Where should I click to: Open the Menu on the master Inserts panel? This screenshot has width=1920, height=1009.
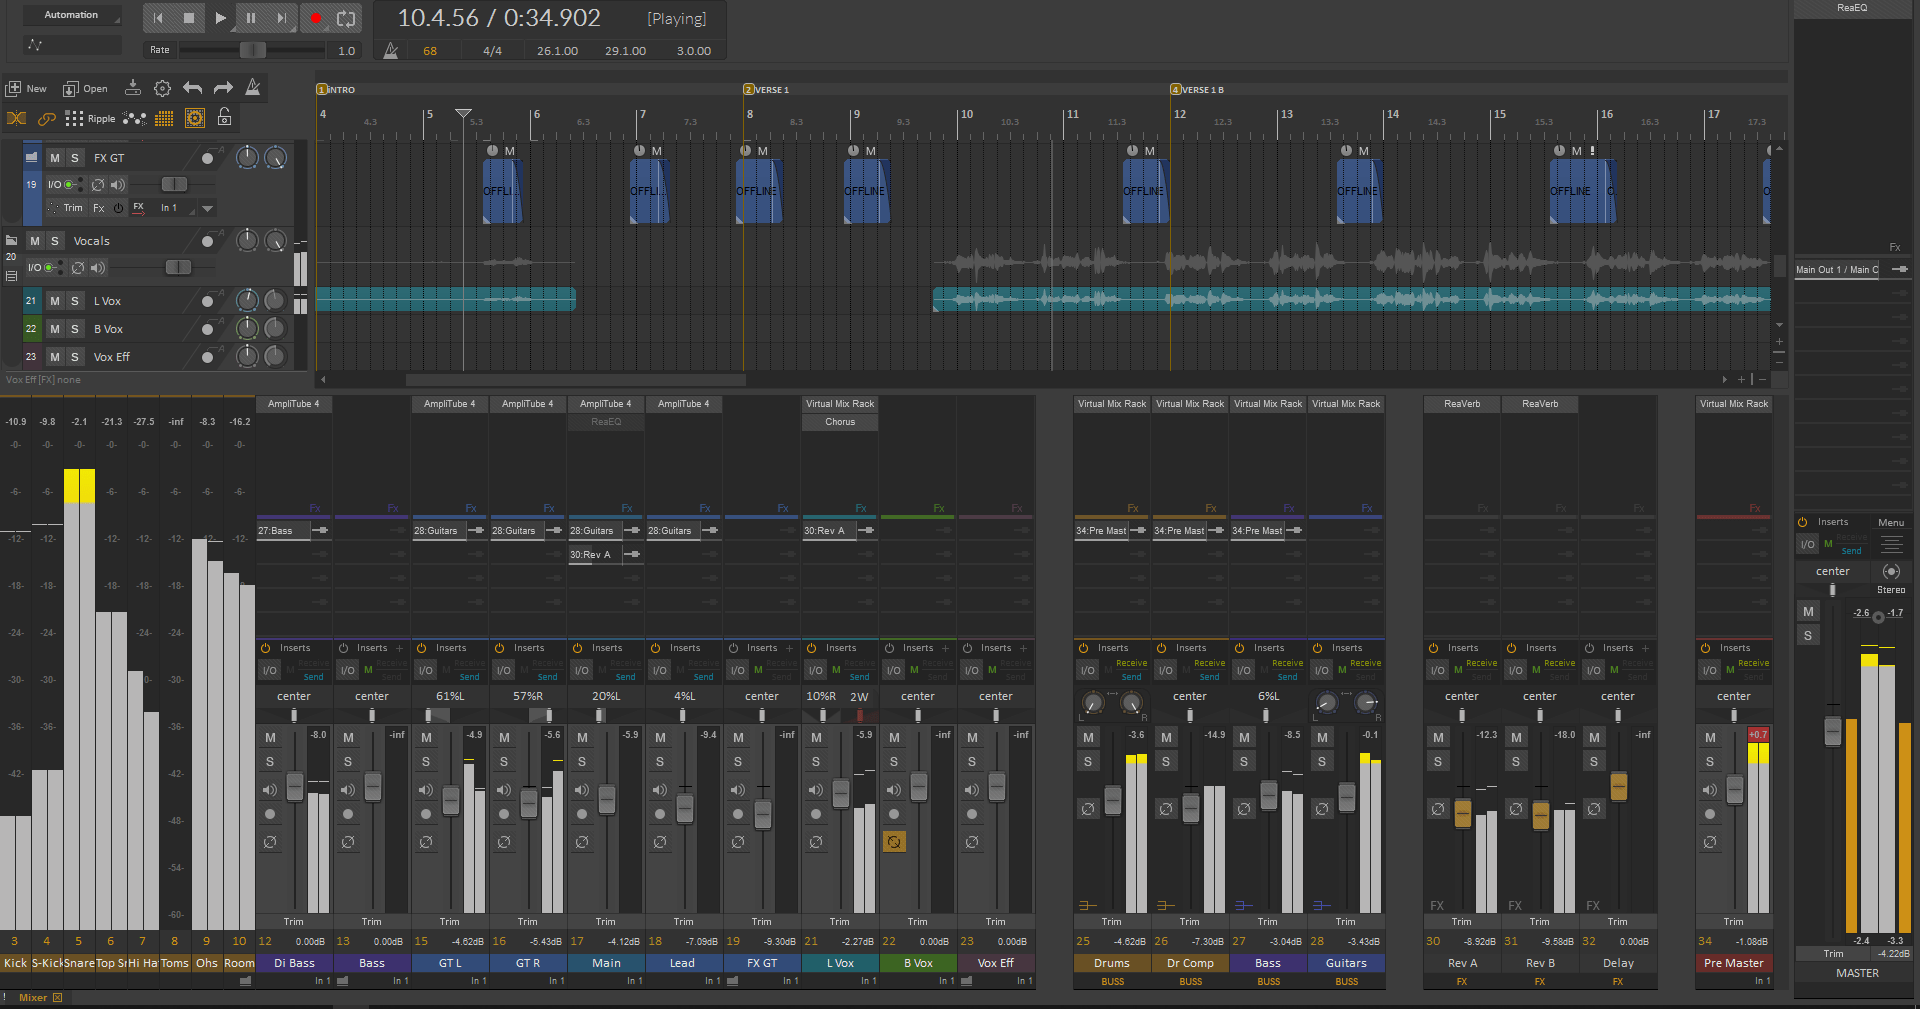(1893, 521)
